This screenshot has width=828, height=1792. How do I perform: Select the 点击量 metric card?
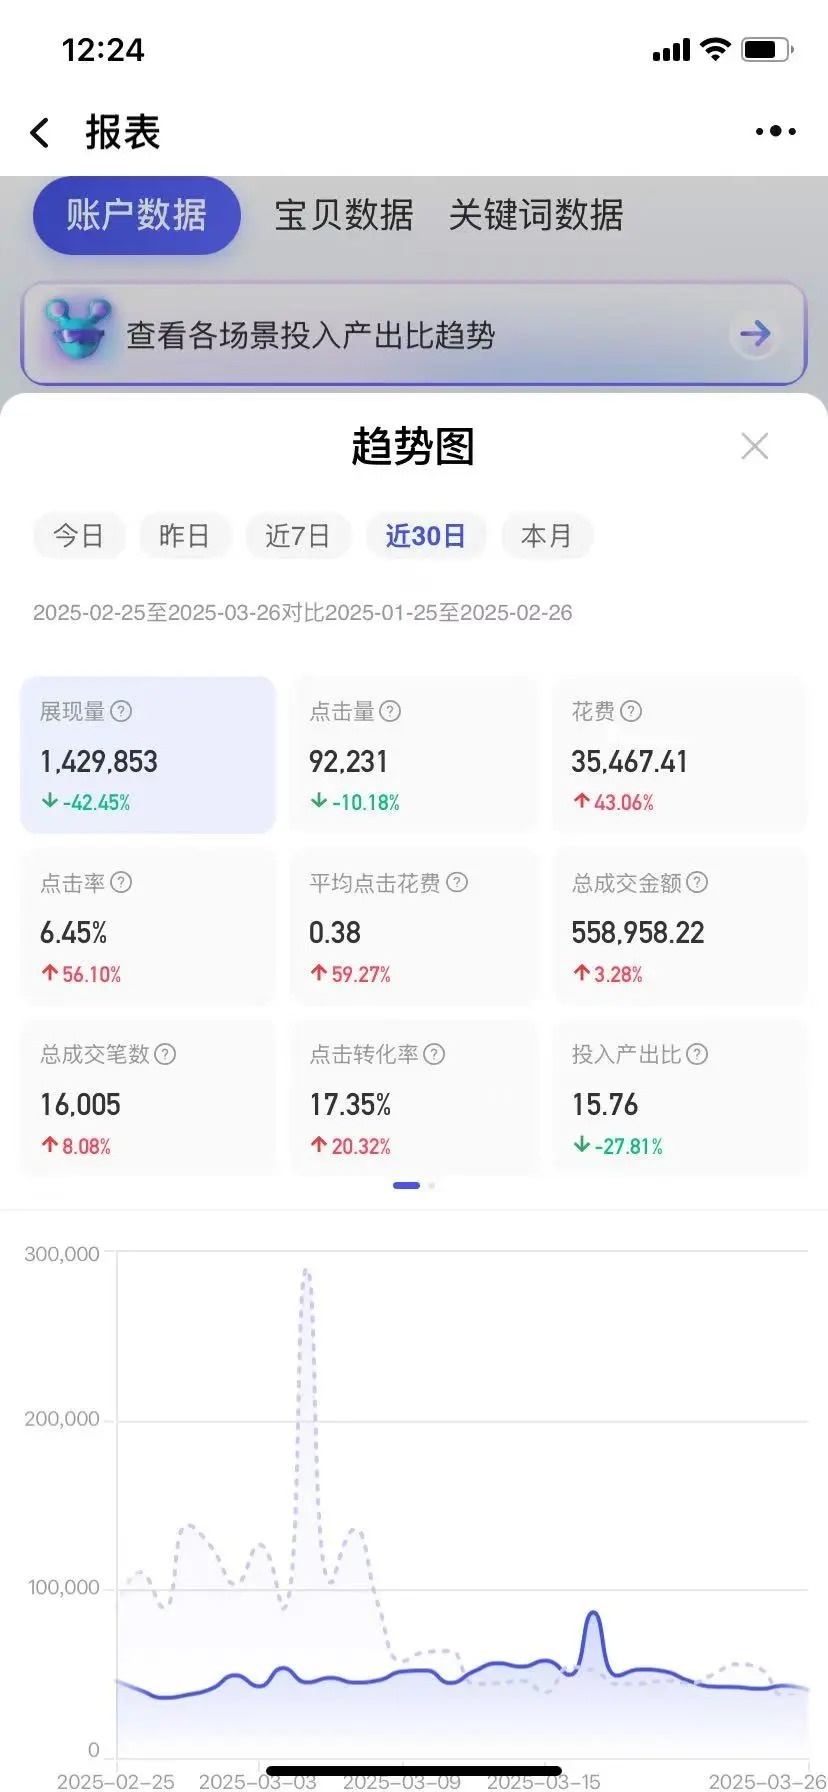coord(413,755)
